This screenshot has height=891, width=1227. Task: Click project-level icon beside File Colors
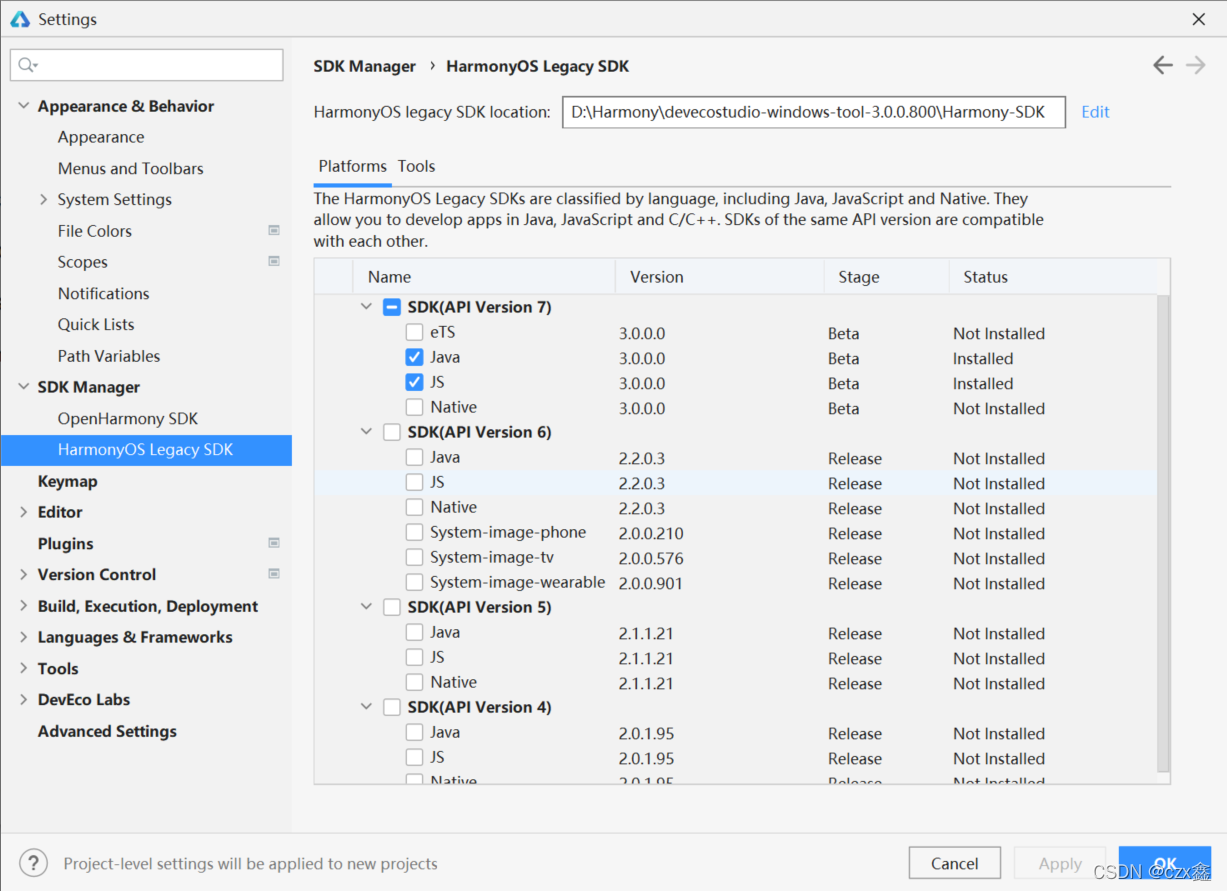pos(274,230)
